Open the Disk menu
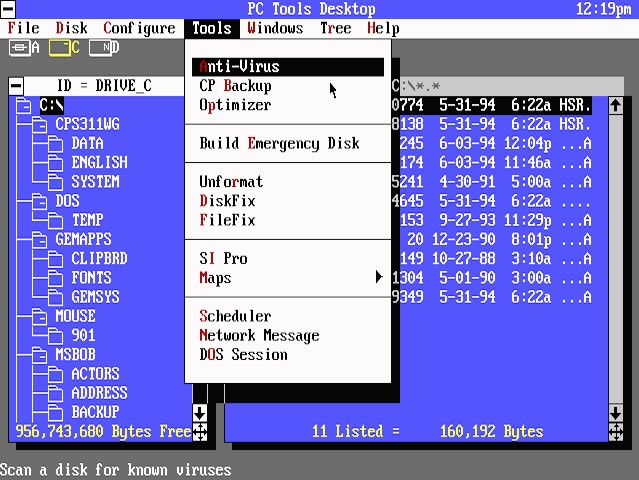This screenshot has height=480, width=639. point(71,28)
